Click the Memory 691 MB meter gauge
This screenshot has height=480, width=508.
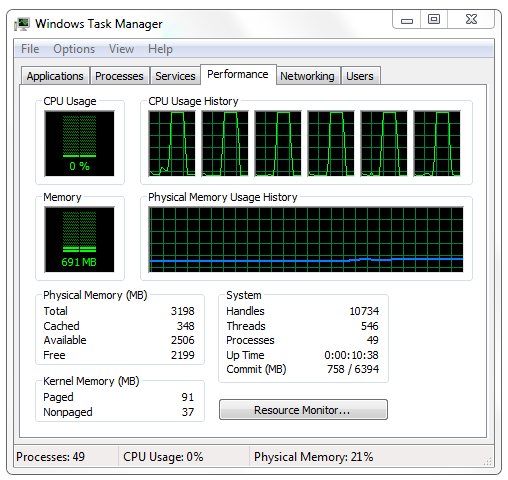click(79, 239)
